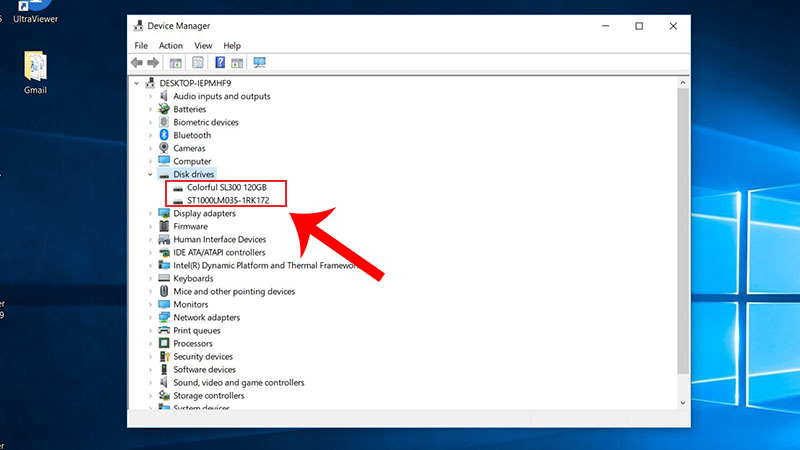The height and width of the screenshot is (450, 800).
Task: Click the Back arrow in toolbar
Action: tap(137, 62)
